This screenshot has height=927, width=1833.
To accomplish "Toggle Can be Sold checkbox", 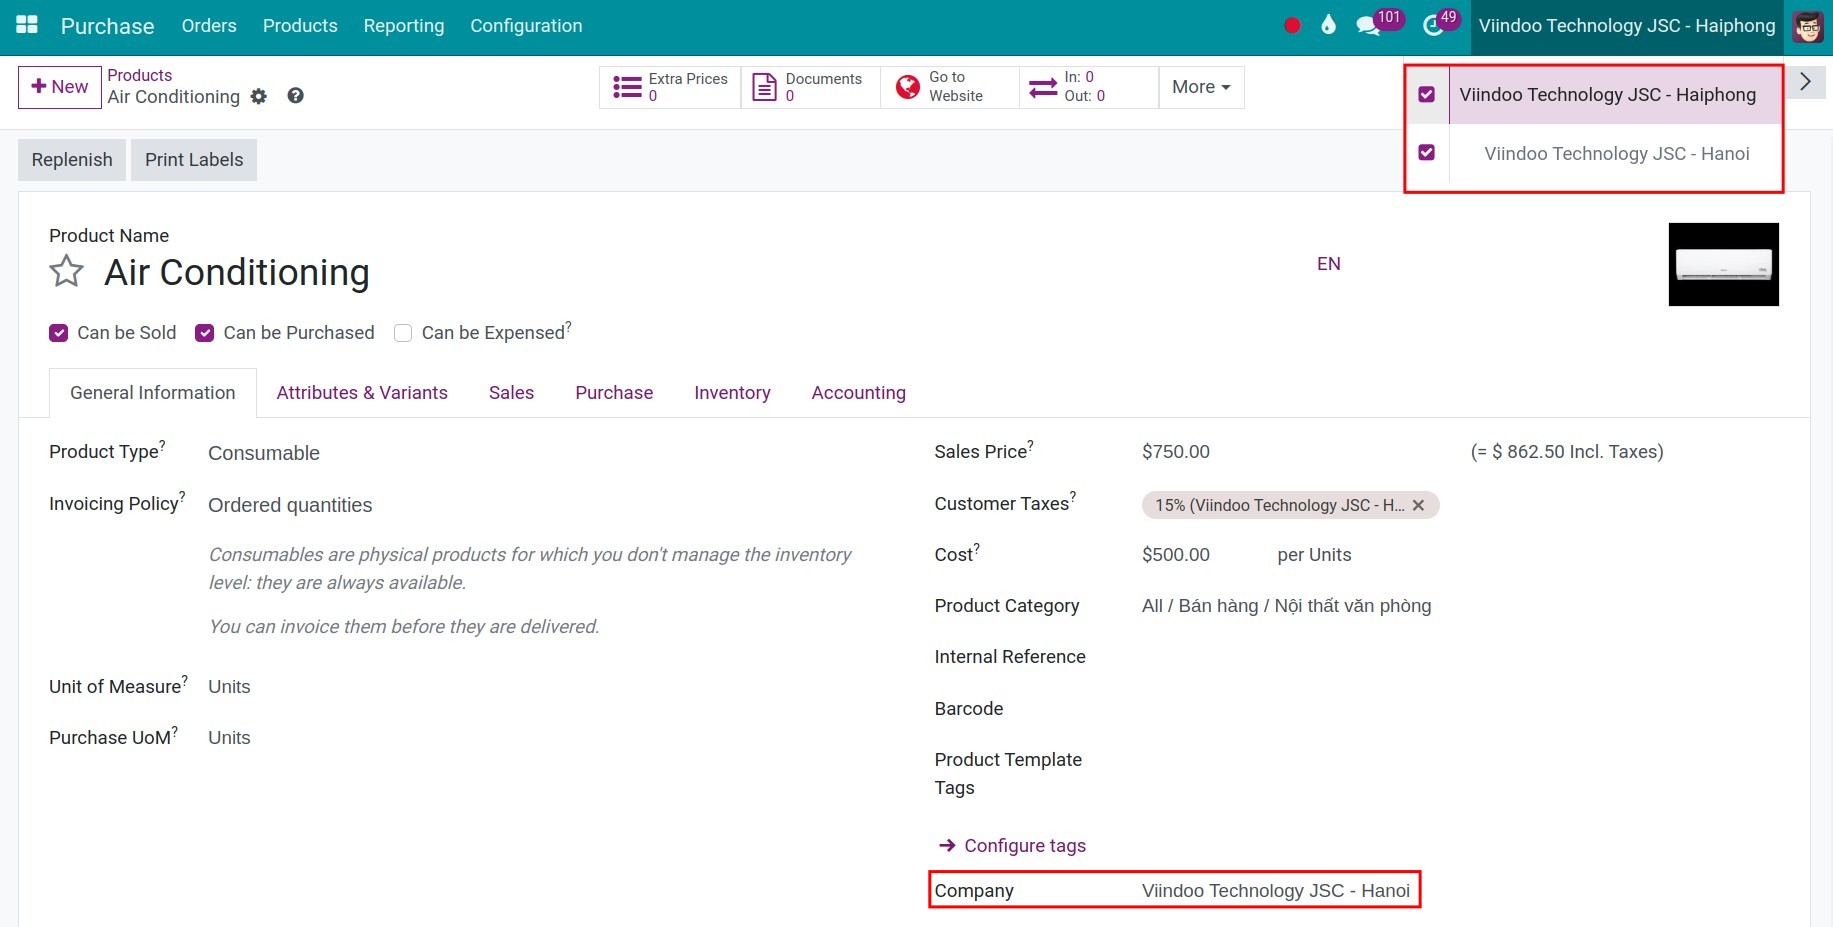I will click(x=59, y=333).
